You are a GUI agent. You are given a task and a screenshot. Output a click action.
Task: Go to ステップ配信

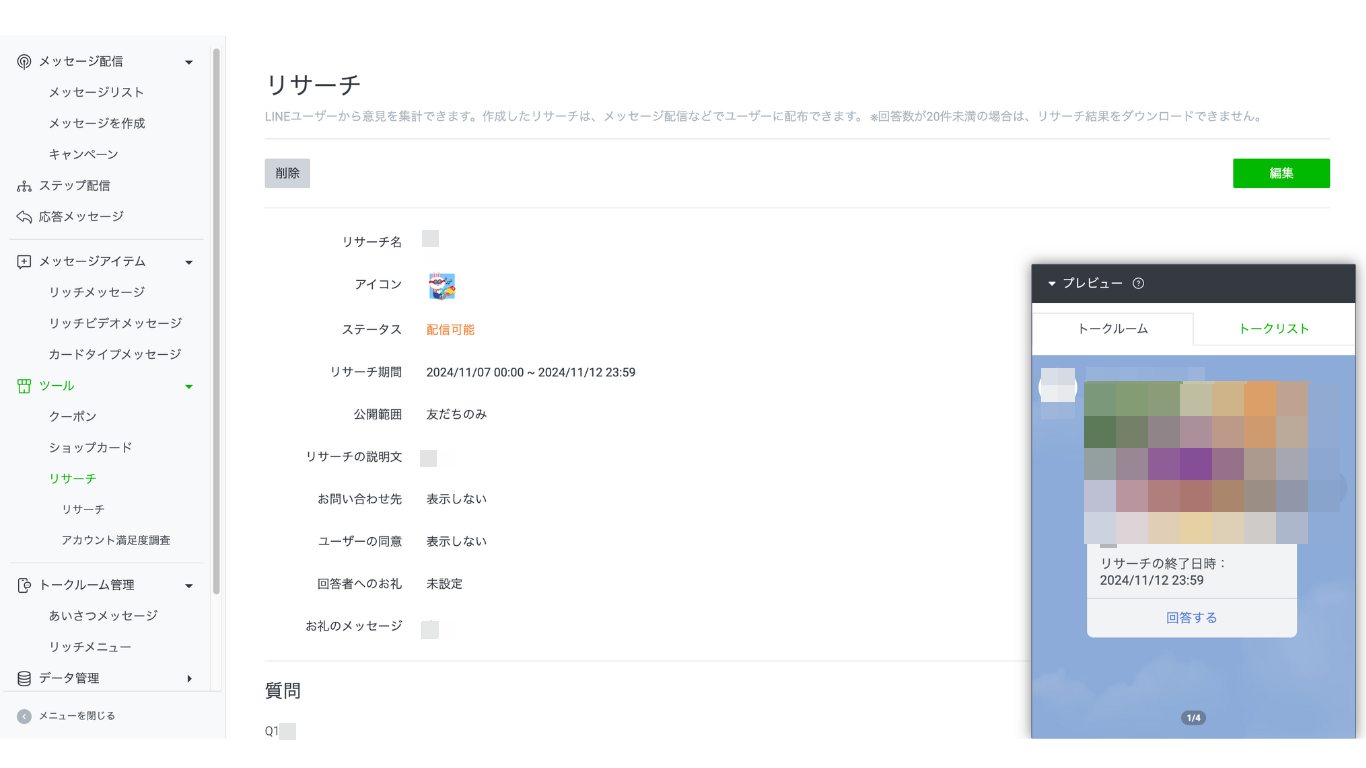[x=75, y=186]
